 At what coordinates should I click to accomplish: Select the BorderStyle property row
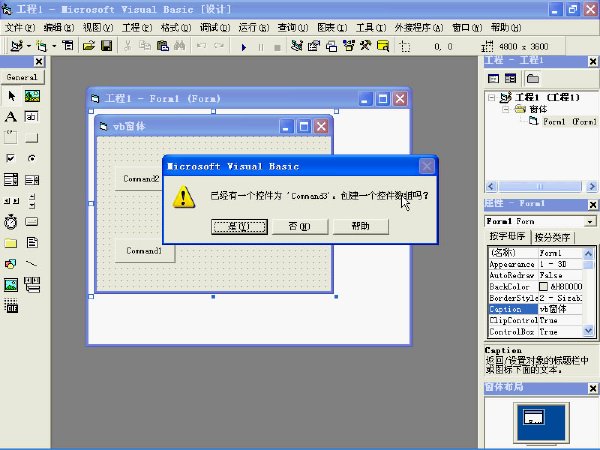pyautogui.click(x=536, y=298)
